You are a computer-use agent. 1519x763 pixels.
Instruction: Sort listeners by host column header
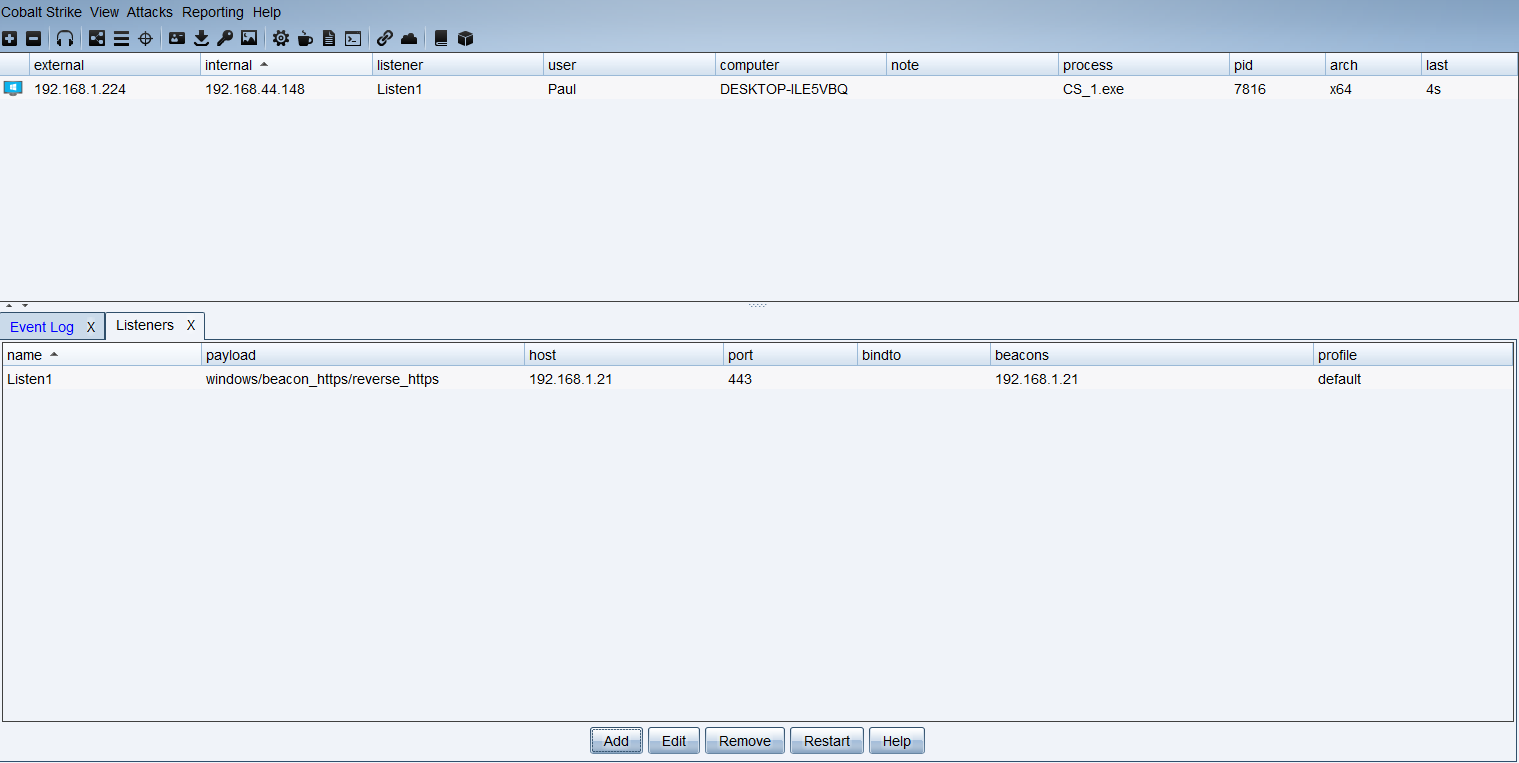(624, 355)
